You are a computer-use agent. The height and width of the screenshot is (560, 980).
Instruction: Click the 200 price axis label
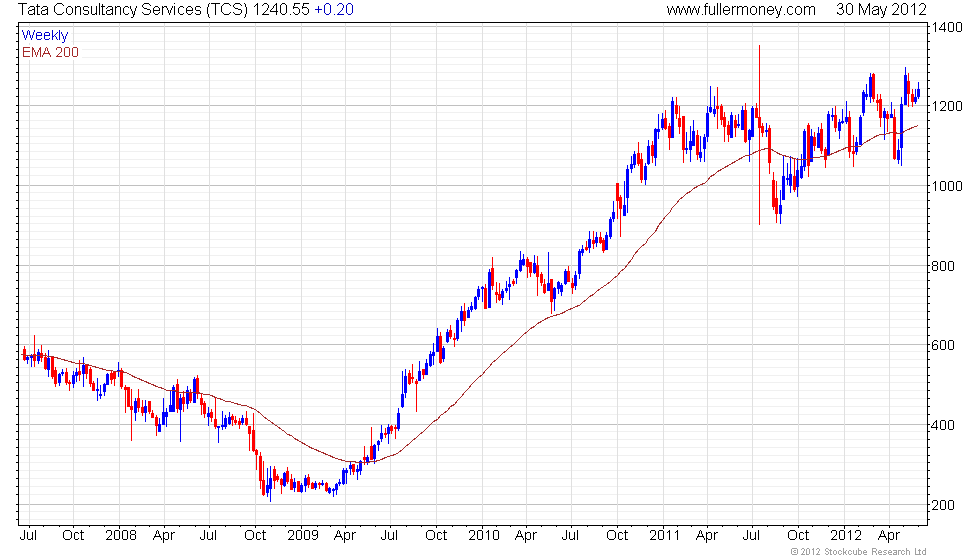943,505
